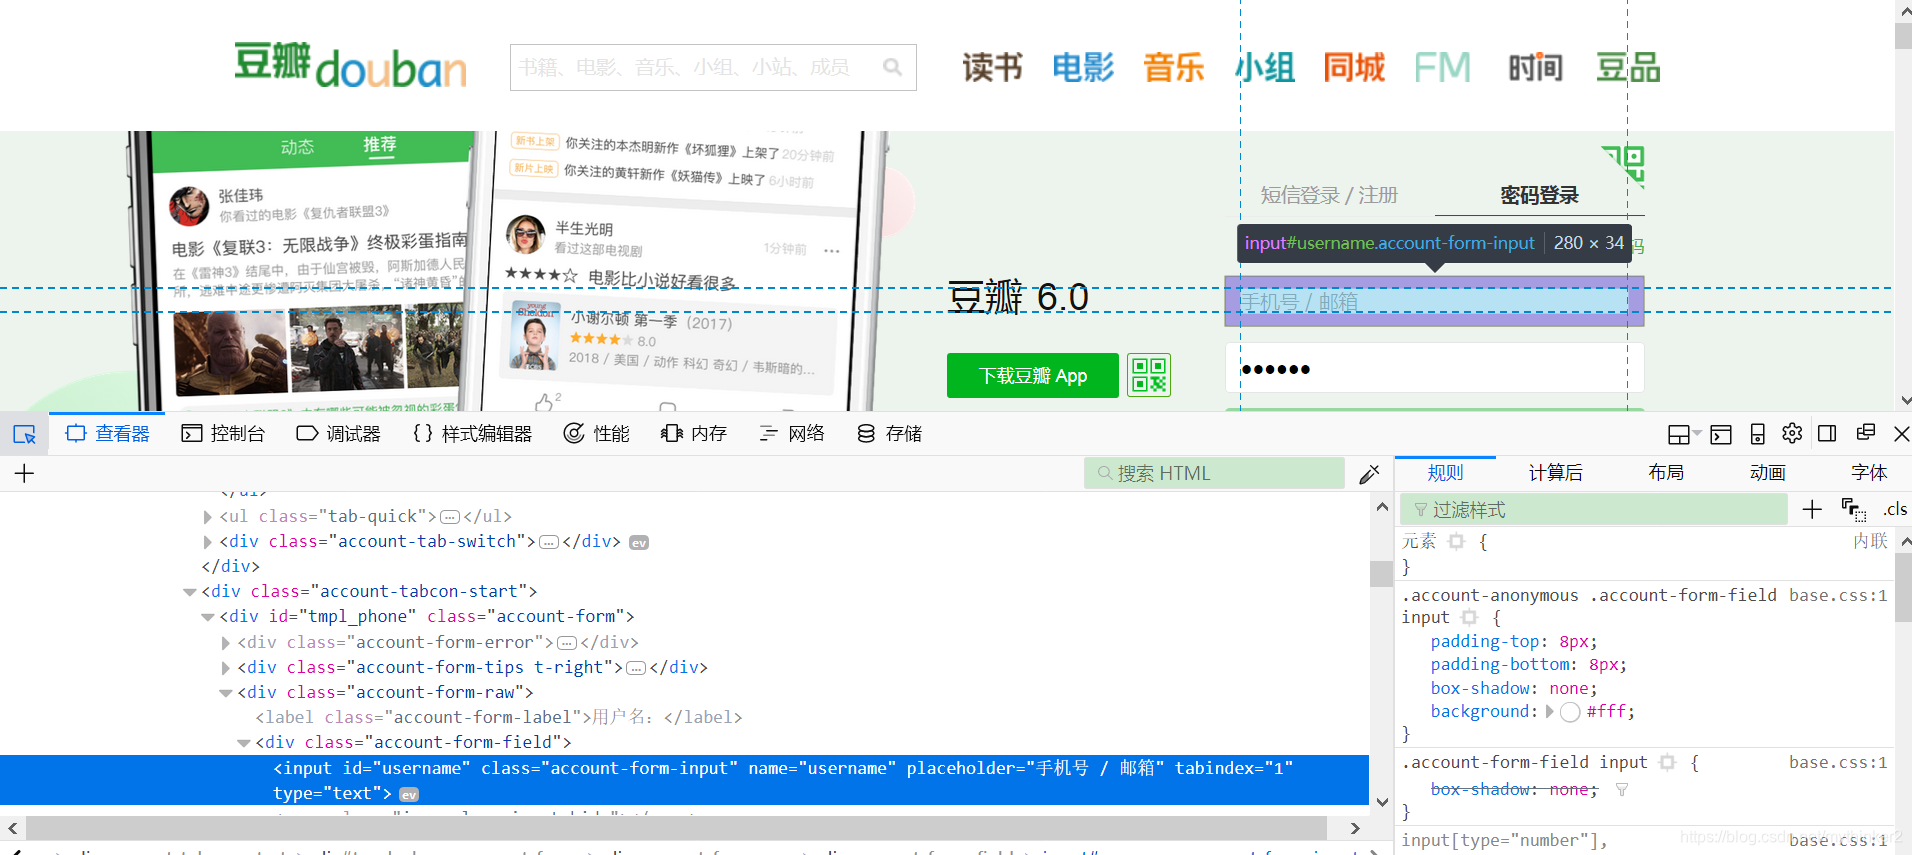The height and width of the screenshot is (855, 1912).
Task: Open the 同城 local events link
Action: (1354, 68)
